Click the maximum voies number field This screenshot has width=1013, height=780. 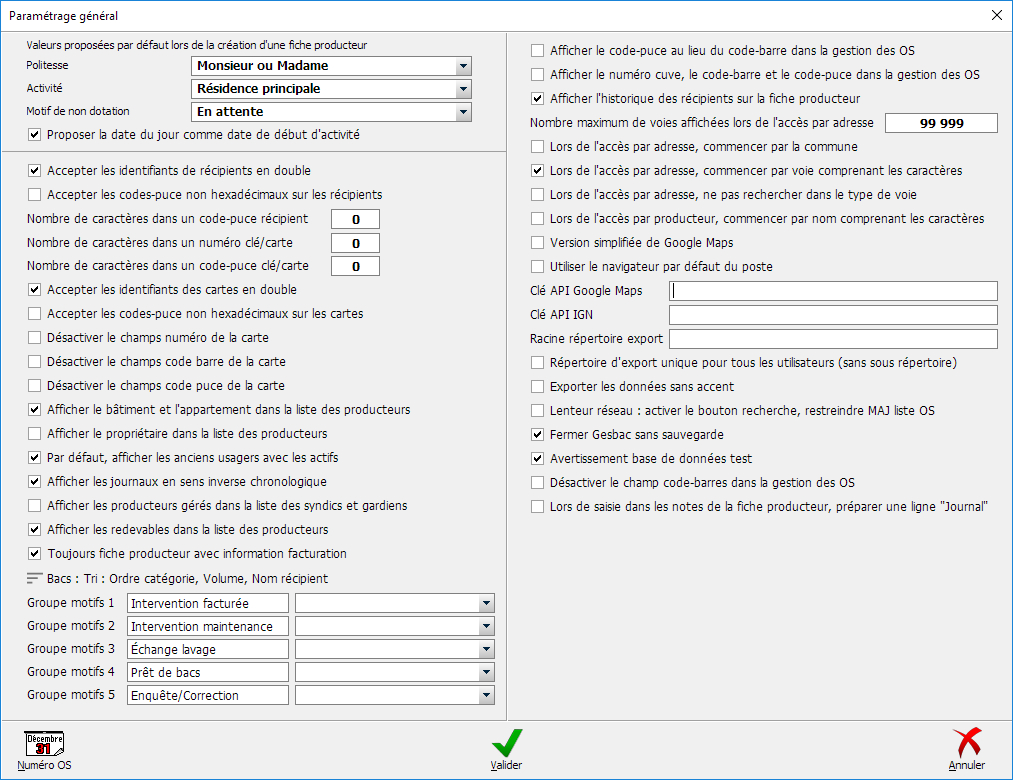942,123
